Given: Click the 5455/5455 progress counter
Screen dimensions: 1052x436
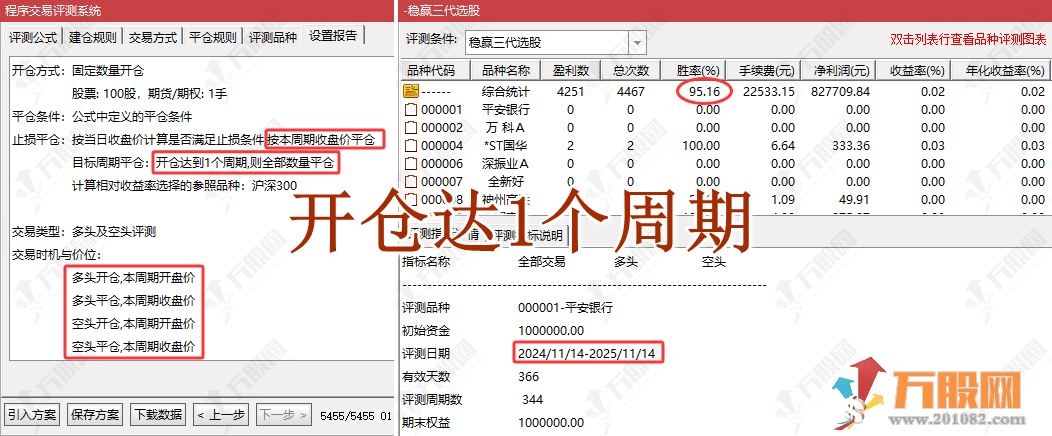Looking at the screenshot, I should click(349, 417).
